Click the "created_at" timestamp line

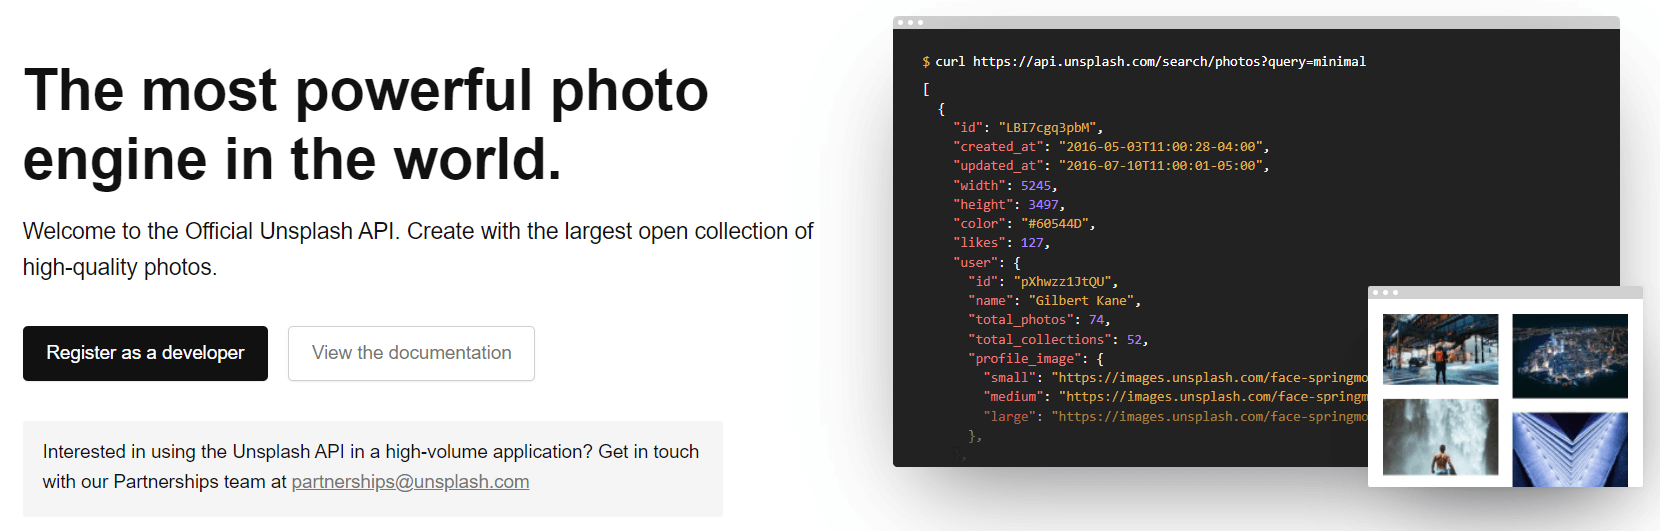pyautogui.click(x=1110, y=147)
